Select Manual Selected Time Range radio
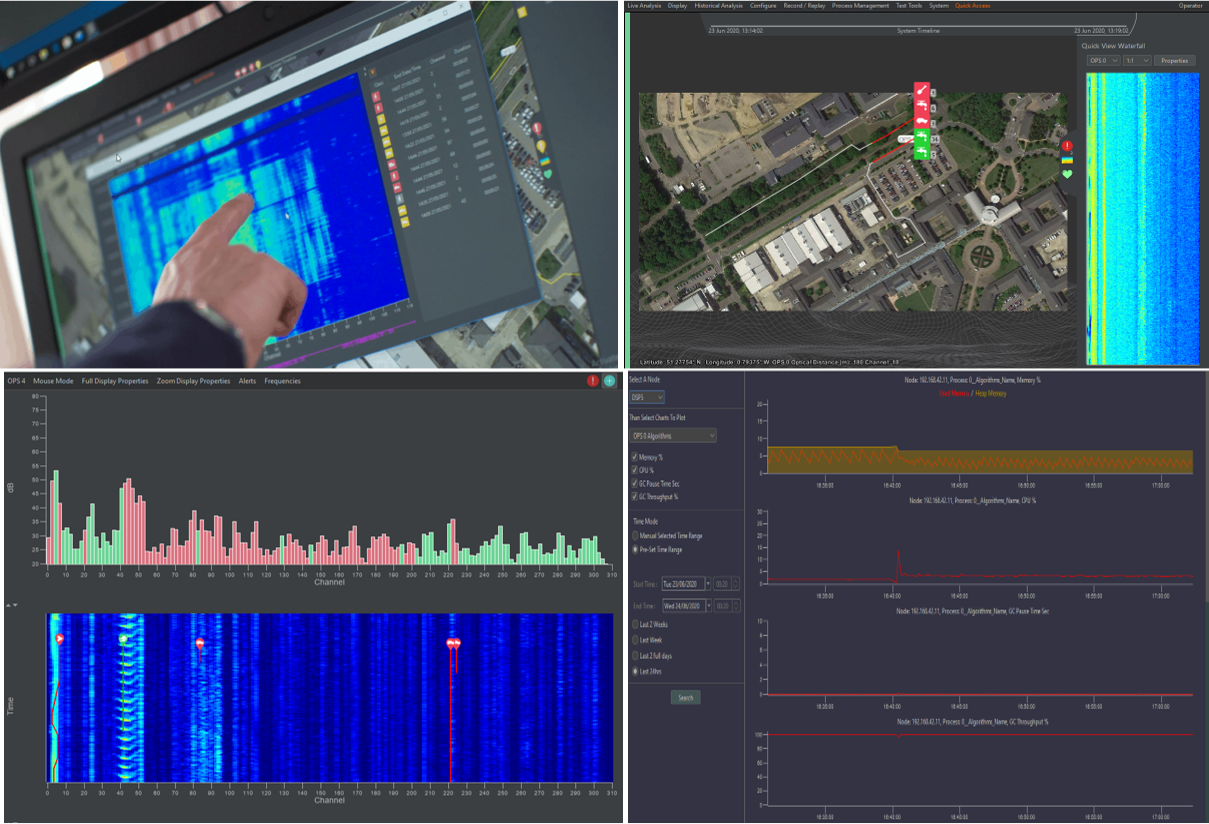 (635, 536)
